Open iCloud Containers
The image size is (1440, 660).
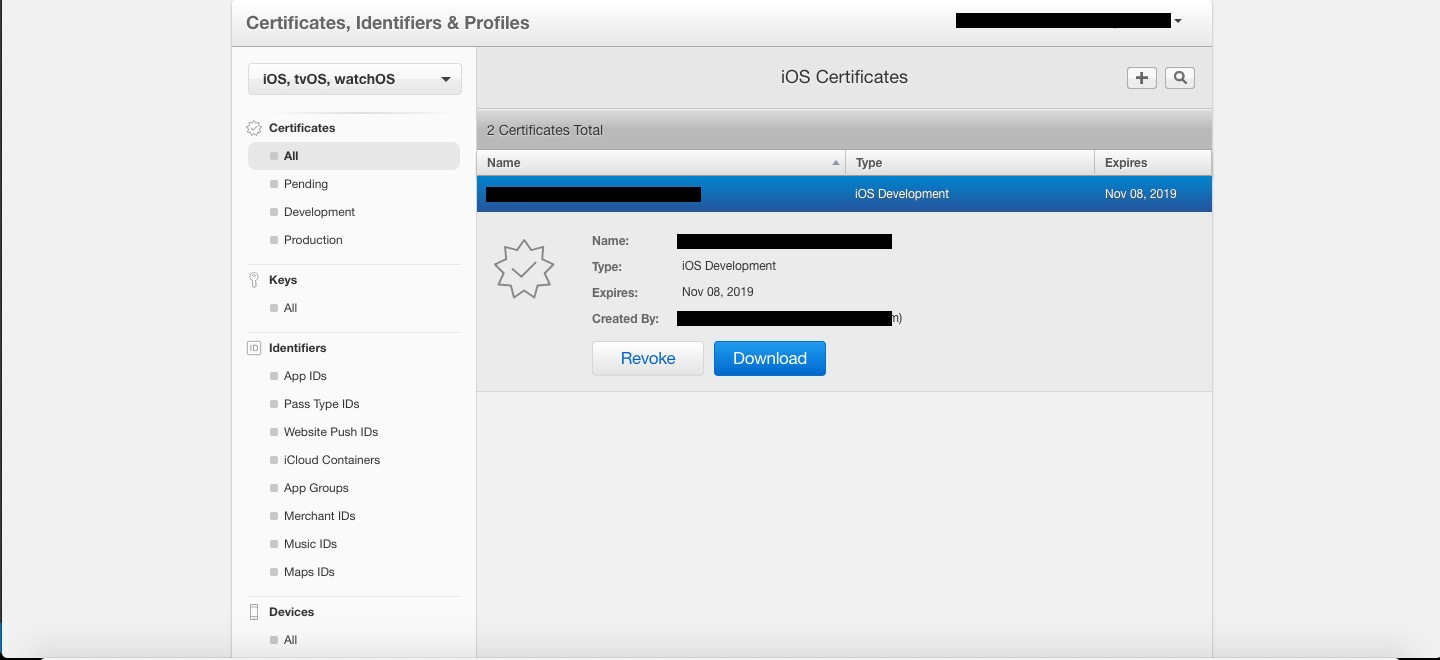(332, 460)
